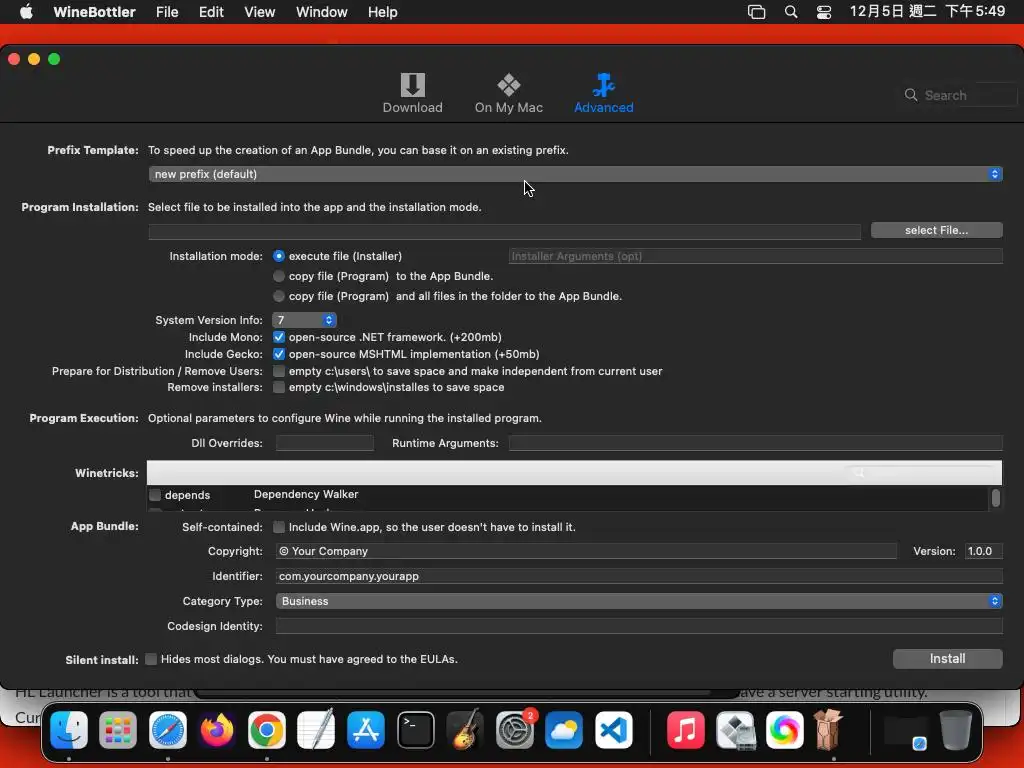Open System Settings from the Dock

point(515,729)
